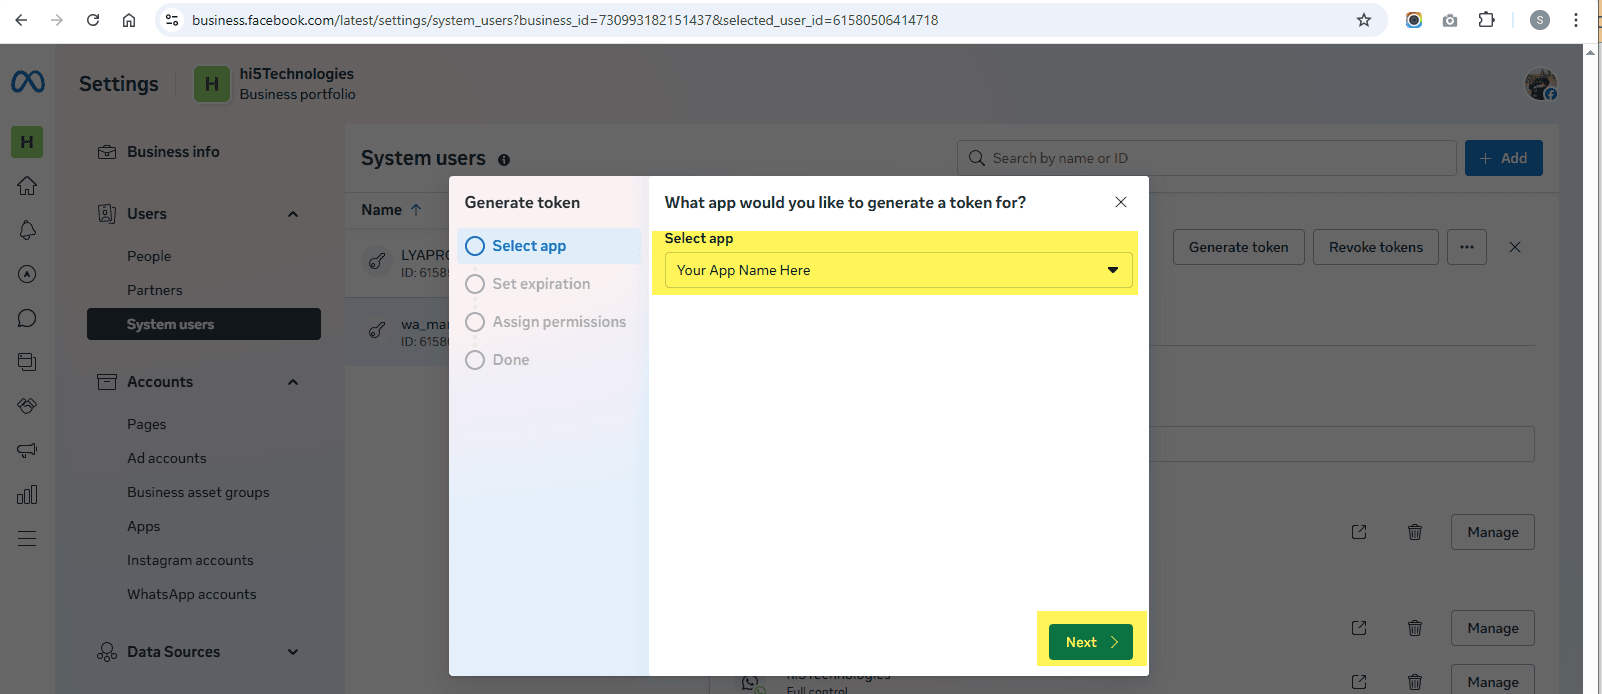This screenshot has width=1602, height=694.
Task: Click the Revoke tokens button
Action: [1376, 247]
